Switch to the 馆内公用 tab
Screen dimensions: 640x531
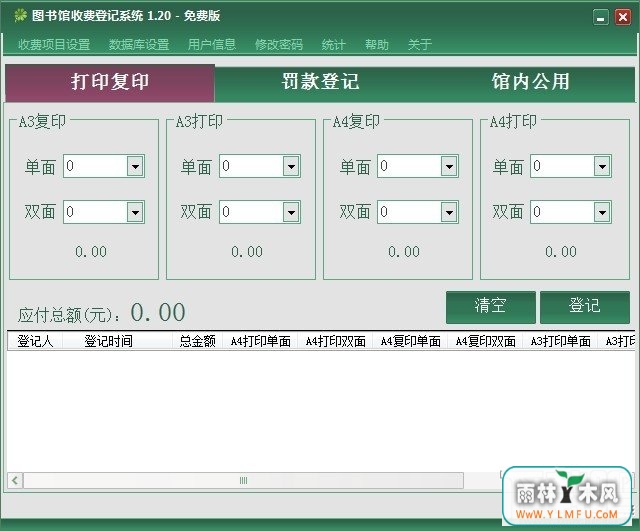(x=530, y=82)
